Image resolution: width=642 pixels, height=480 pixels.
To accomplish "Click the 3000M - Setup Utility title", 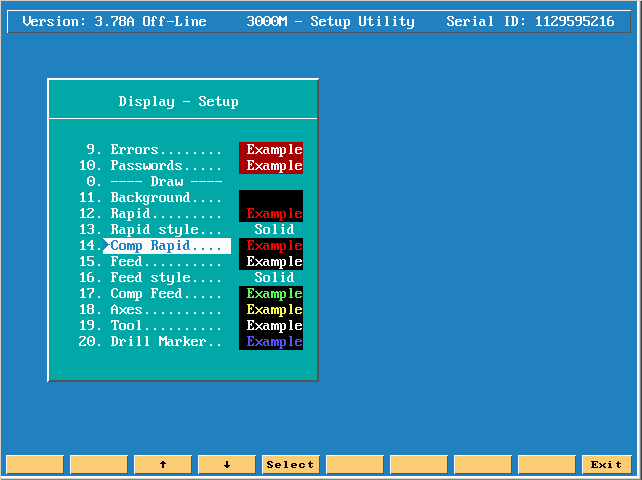I will (330, 21).
